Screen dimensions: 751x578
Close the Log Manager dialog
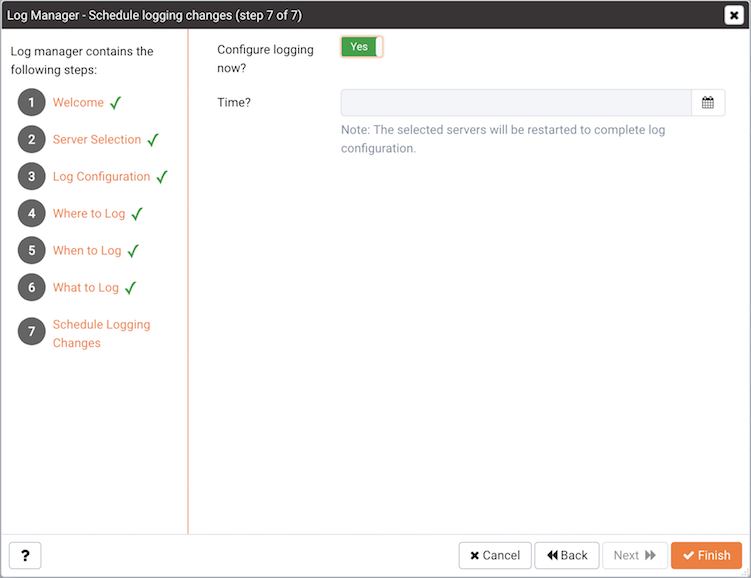pos(733,15)
